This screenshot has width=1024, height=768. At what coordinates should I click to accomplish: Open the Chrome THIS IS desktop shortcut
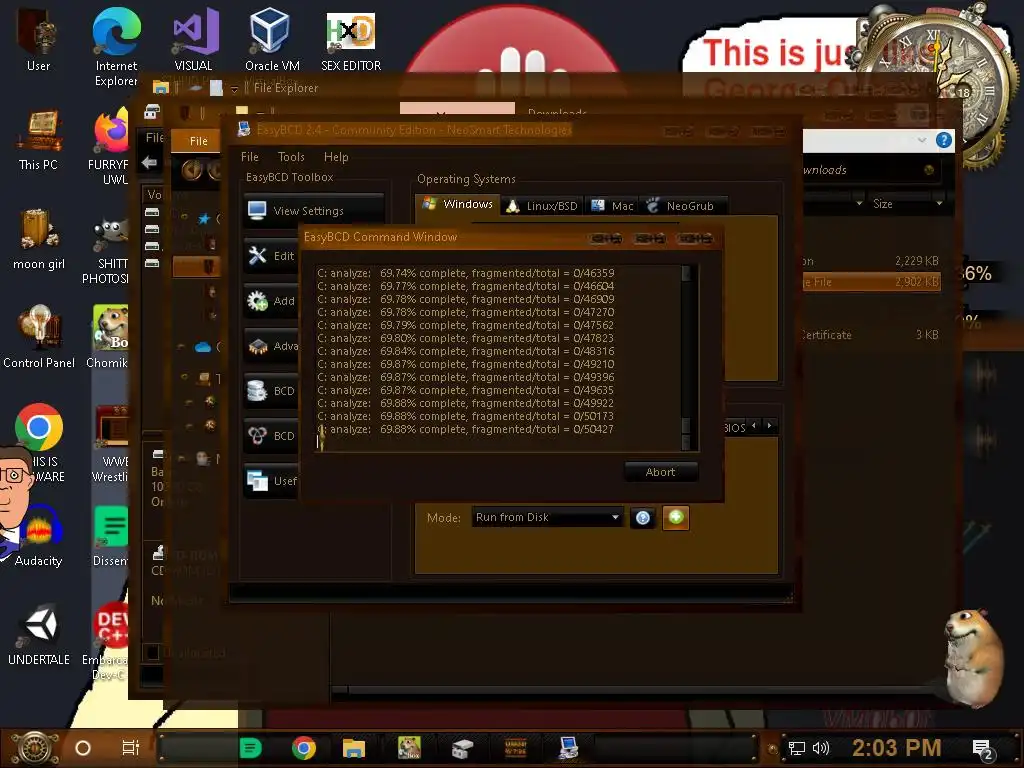(x=39, y=443)
